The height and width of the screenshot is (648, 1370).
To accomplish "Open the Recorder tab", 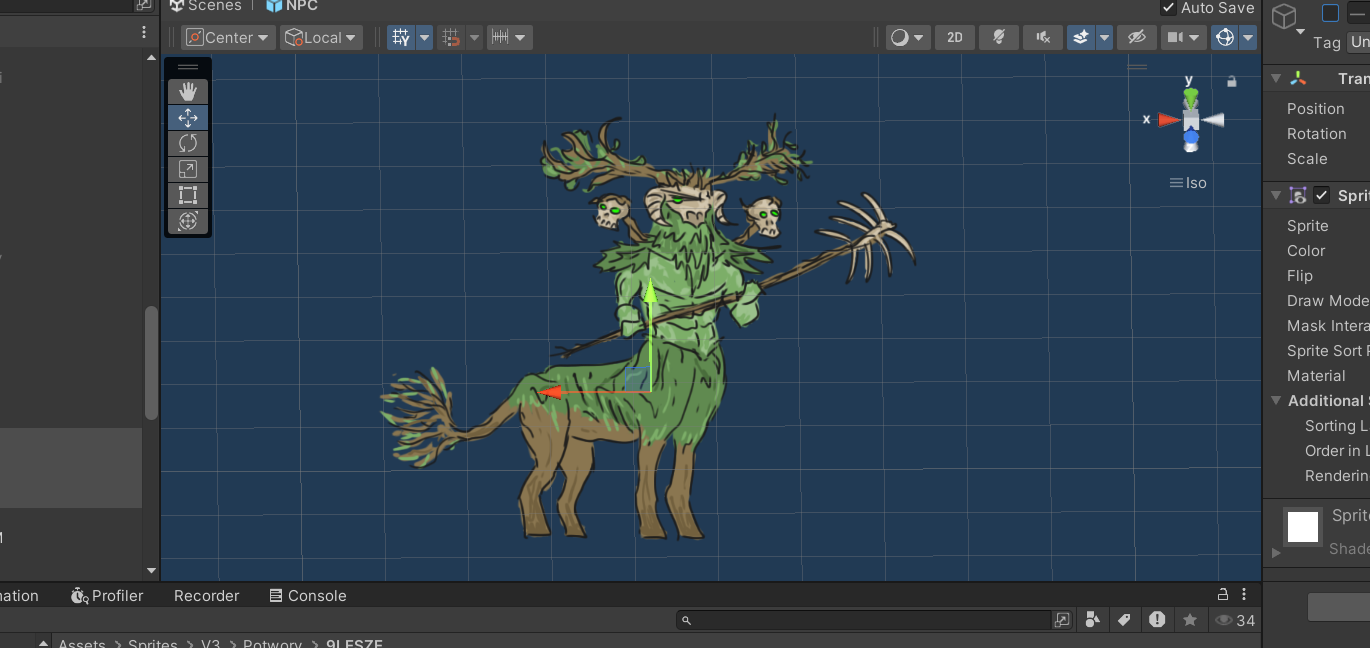I will [206, 595].
